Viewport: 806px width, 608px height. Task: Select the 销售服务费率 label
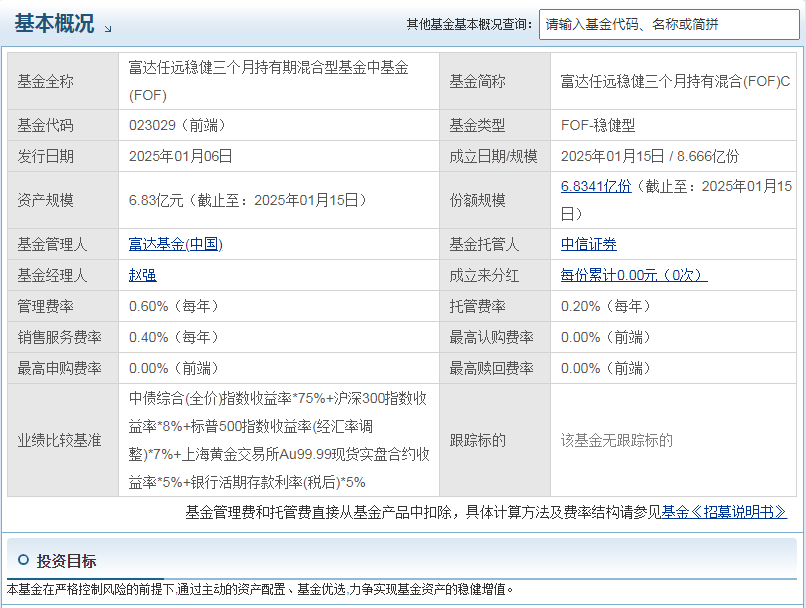point(60,337)
